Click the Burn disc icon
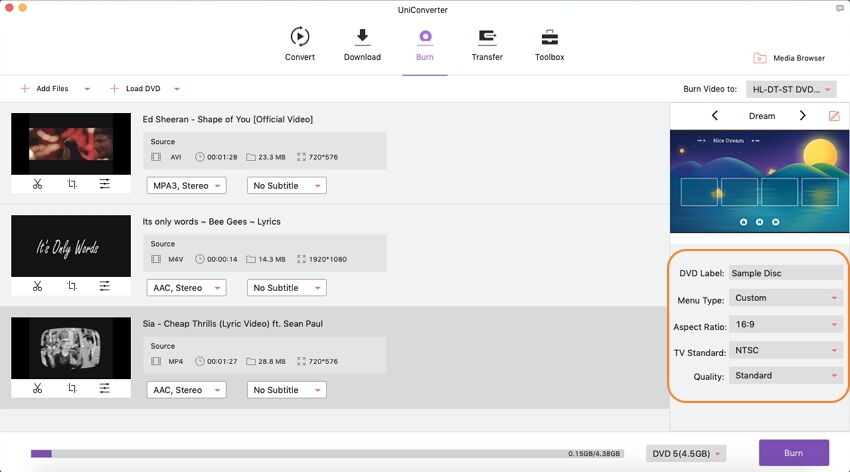 click(426, 36)
